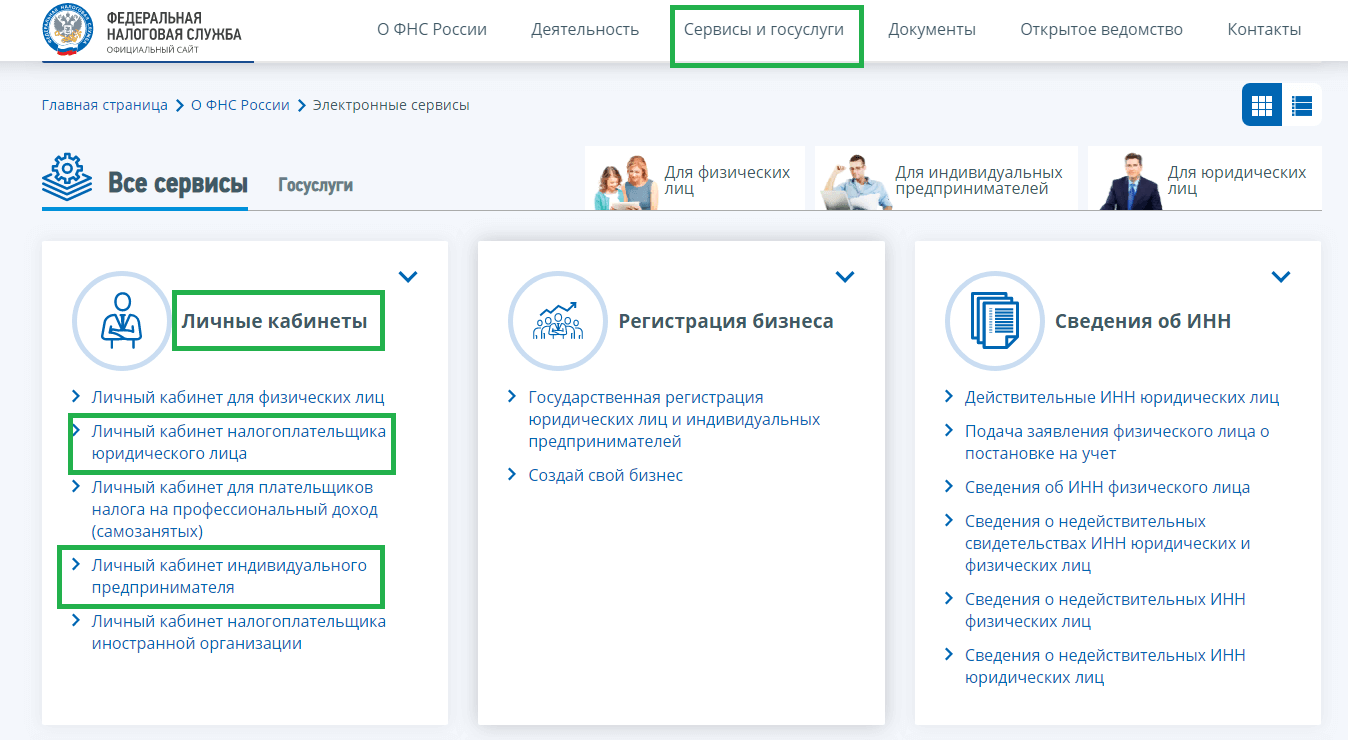Viewport: 1348px width, 740px height.
Task: Switch to grid view layout
Action: coord(1262,105)
